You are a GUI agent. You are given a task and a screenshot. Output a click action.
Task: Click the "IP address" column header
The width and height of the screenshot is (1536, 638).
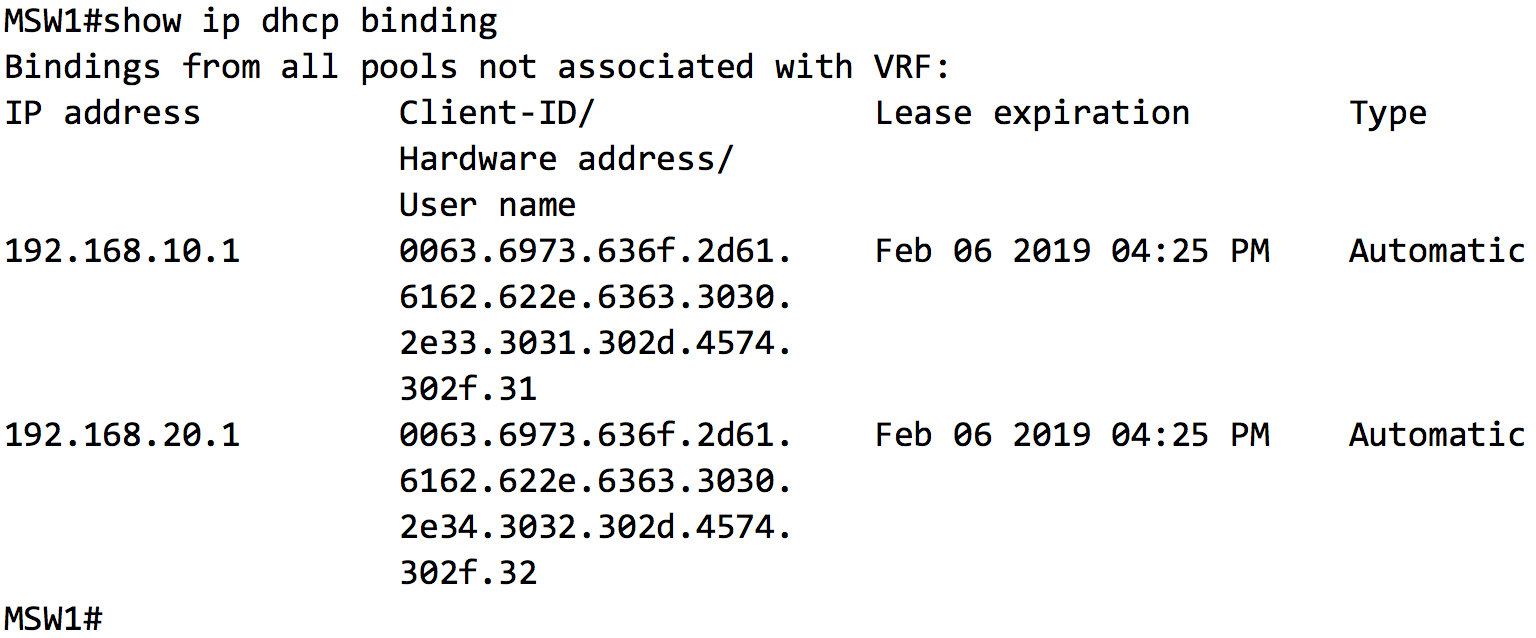pyautogui.click(x=102, y=113)
